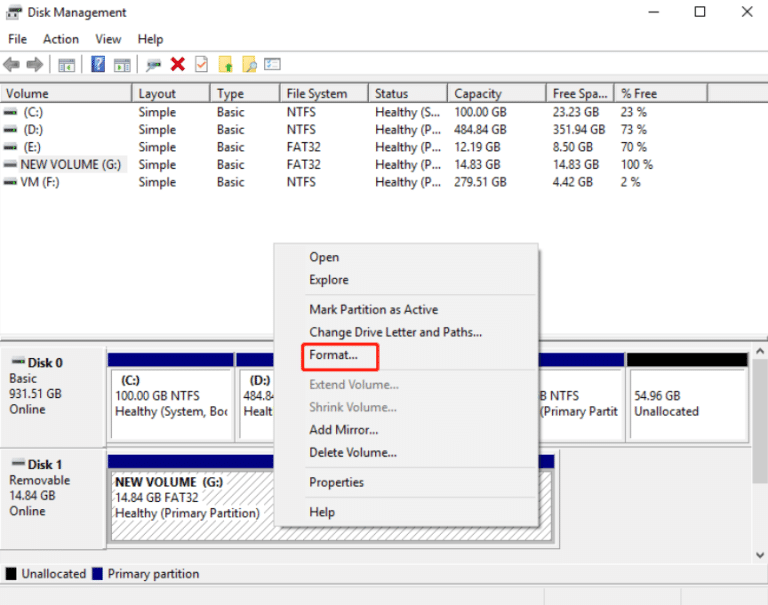The height and width of the screenshot is (605, 768).
Task: Click the yellow page with green arrow icon
Action: (226, 65)
